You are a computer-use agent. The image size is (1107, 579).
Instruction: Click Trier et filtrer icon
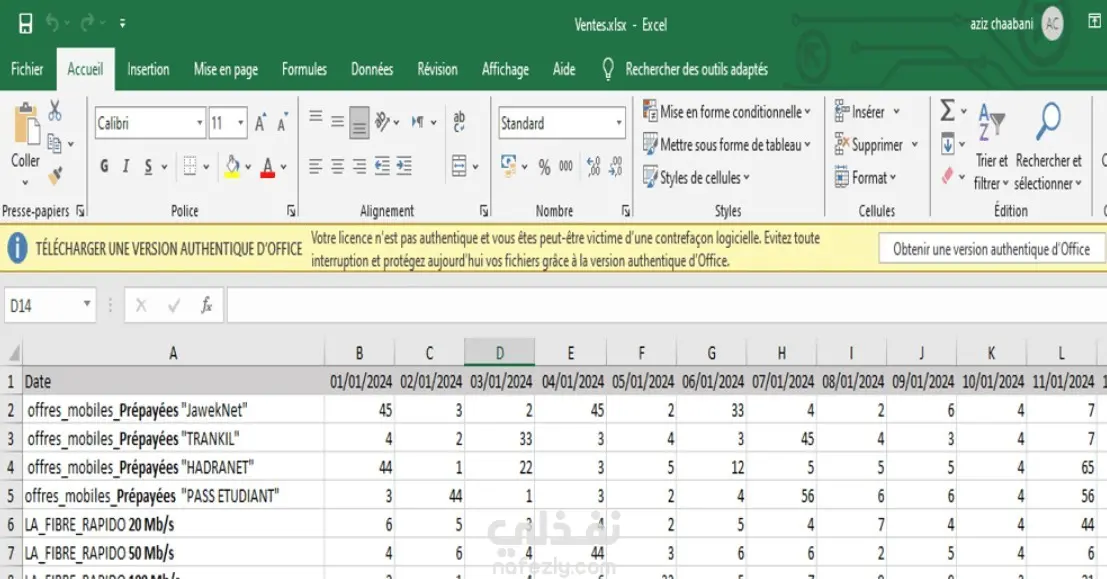(x=991, y=122)
